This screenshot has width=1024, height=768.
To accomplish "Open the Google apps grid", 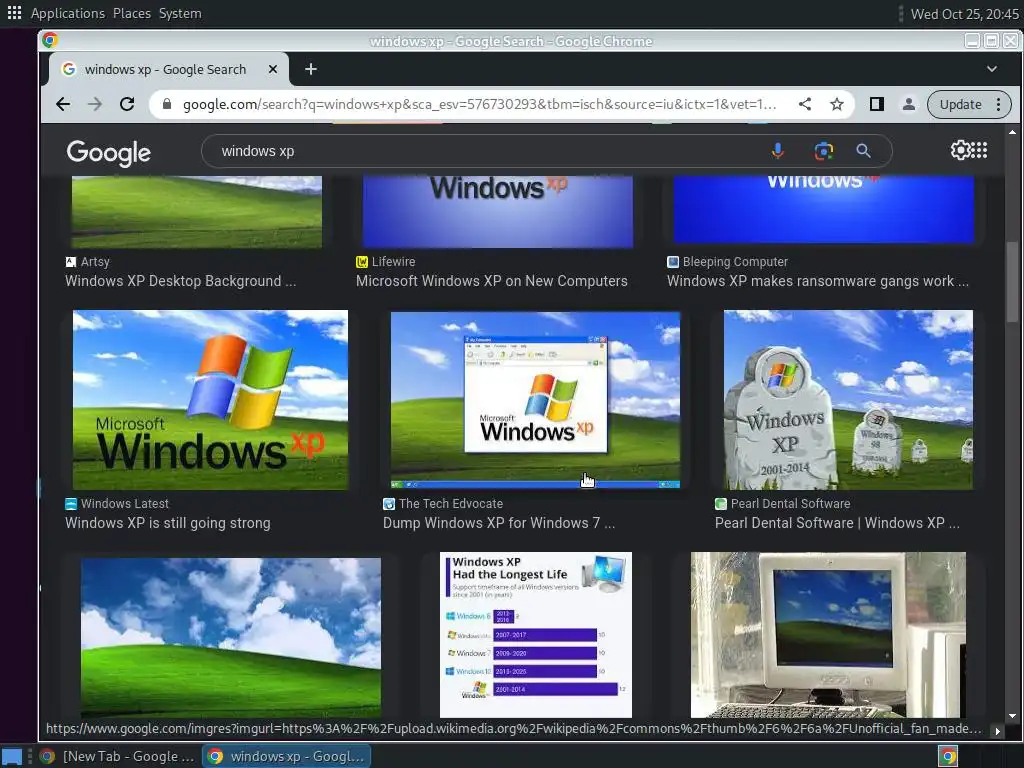I will (979, 150).
